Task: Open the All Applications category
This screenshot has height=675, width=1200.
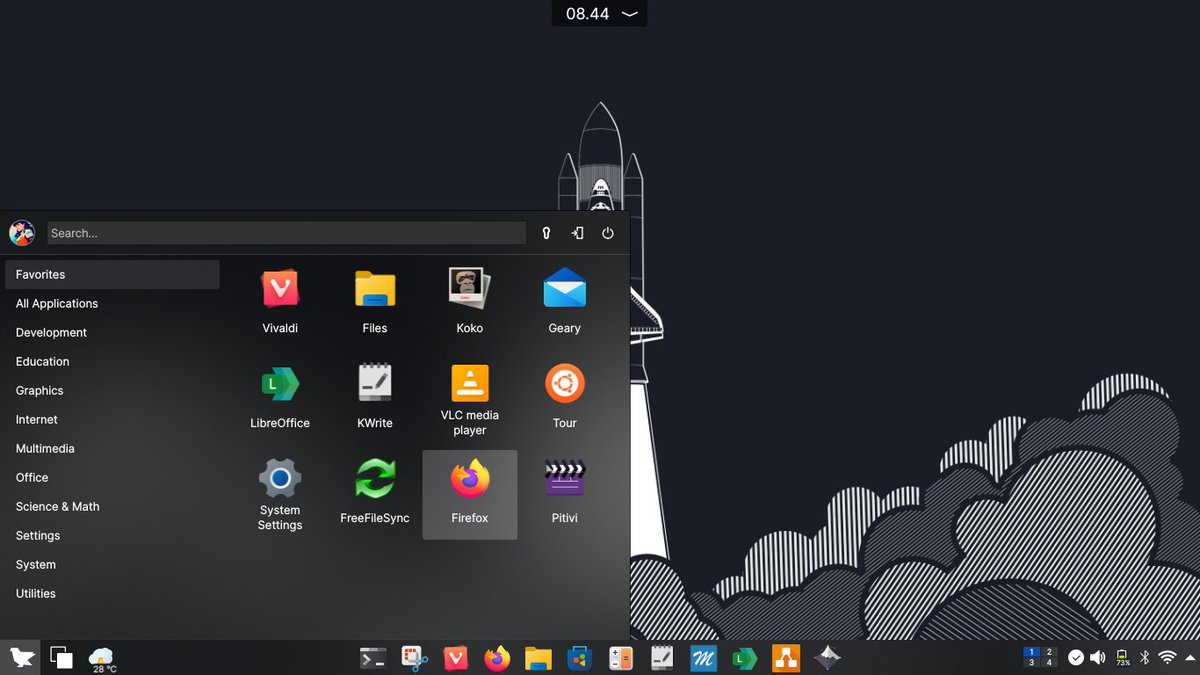Action: click(x=112, y=303)
